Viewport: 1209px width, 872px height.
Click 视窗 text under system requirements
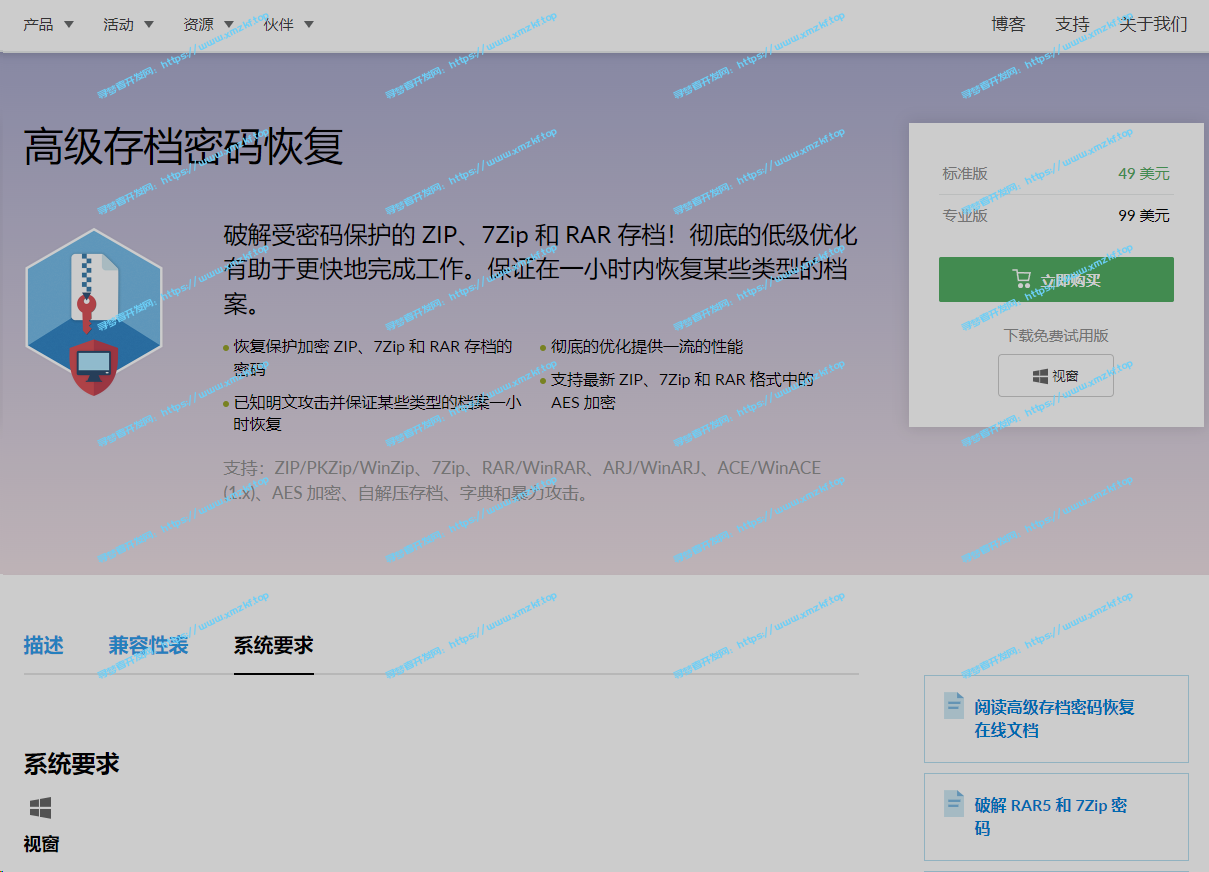coord(41,844)
